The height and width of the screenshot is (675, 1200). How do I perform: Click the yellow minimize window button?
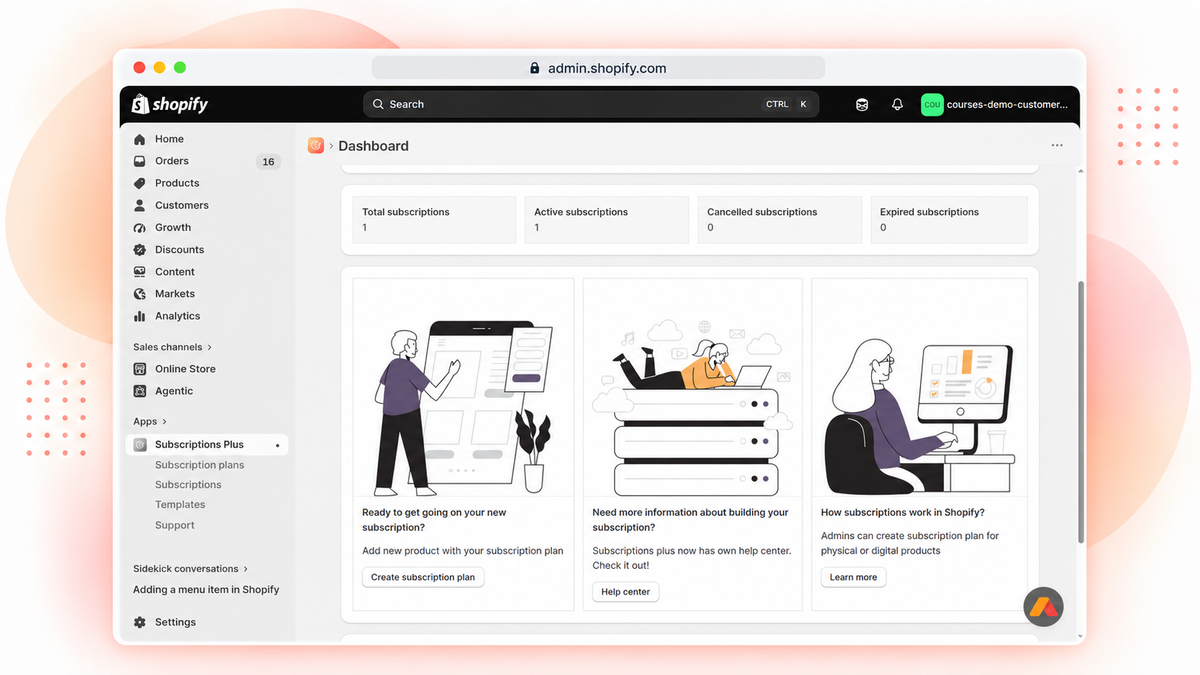coord(160,67)
